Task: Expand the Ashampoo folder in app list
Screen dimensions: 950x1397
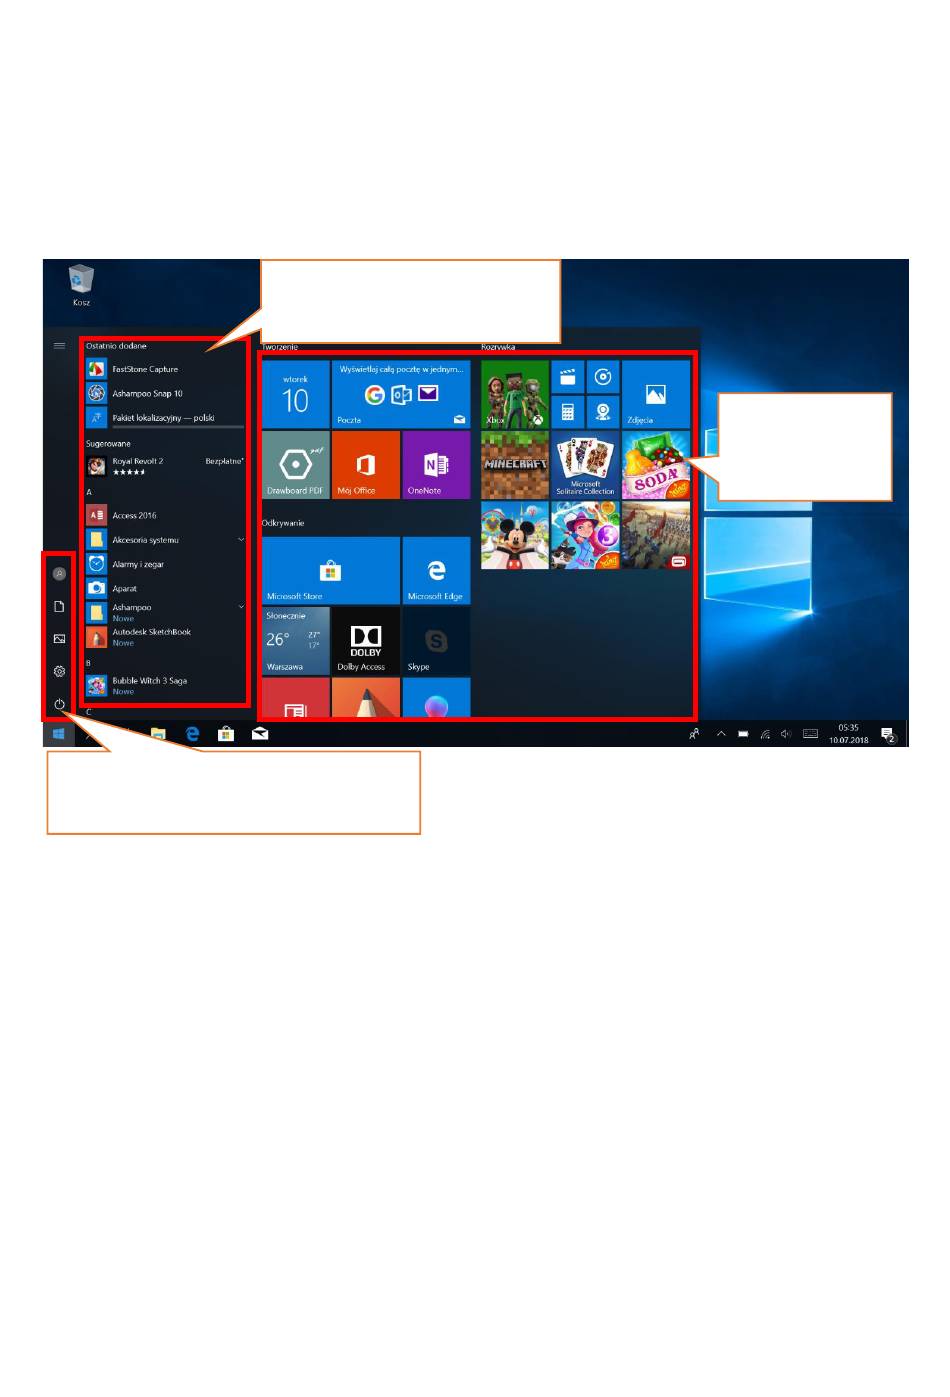Action: tap(165, 613)
